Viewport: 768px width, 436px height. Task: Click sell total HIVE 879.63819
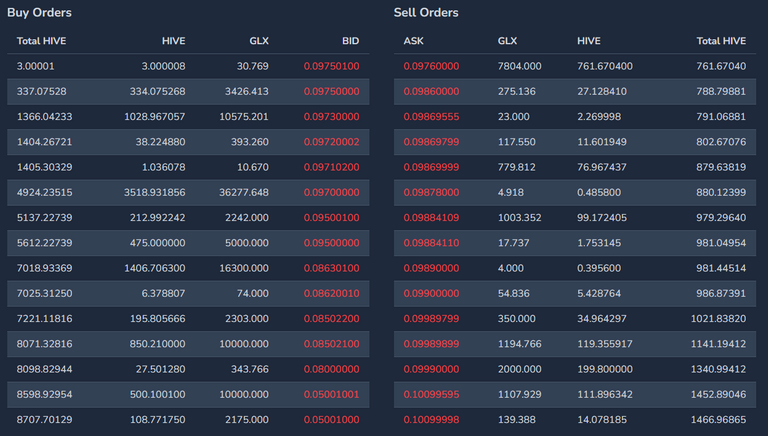click(721, 167)
